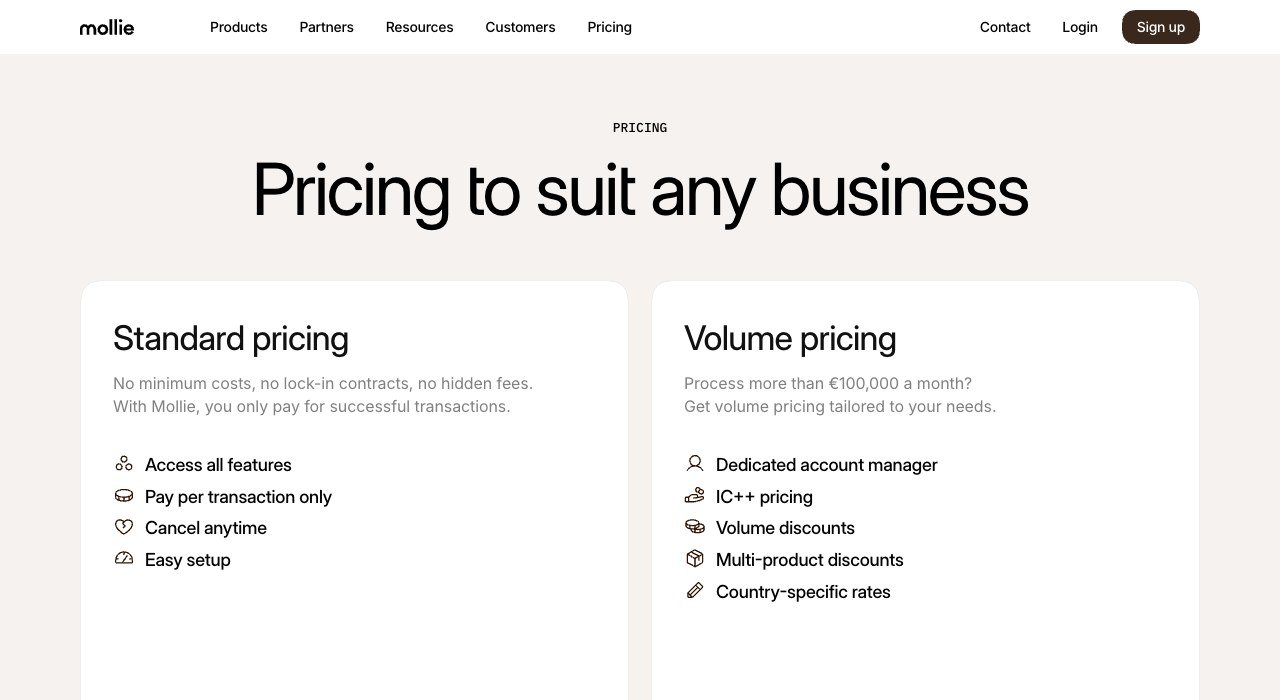Open the Resources menu

[420, 27]
